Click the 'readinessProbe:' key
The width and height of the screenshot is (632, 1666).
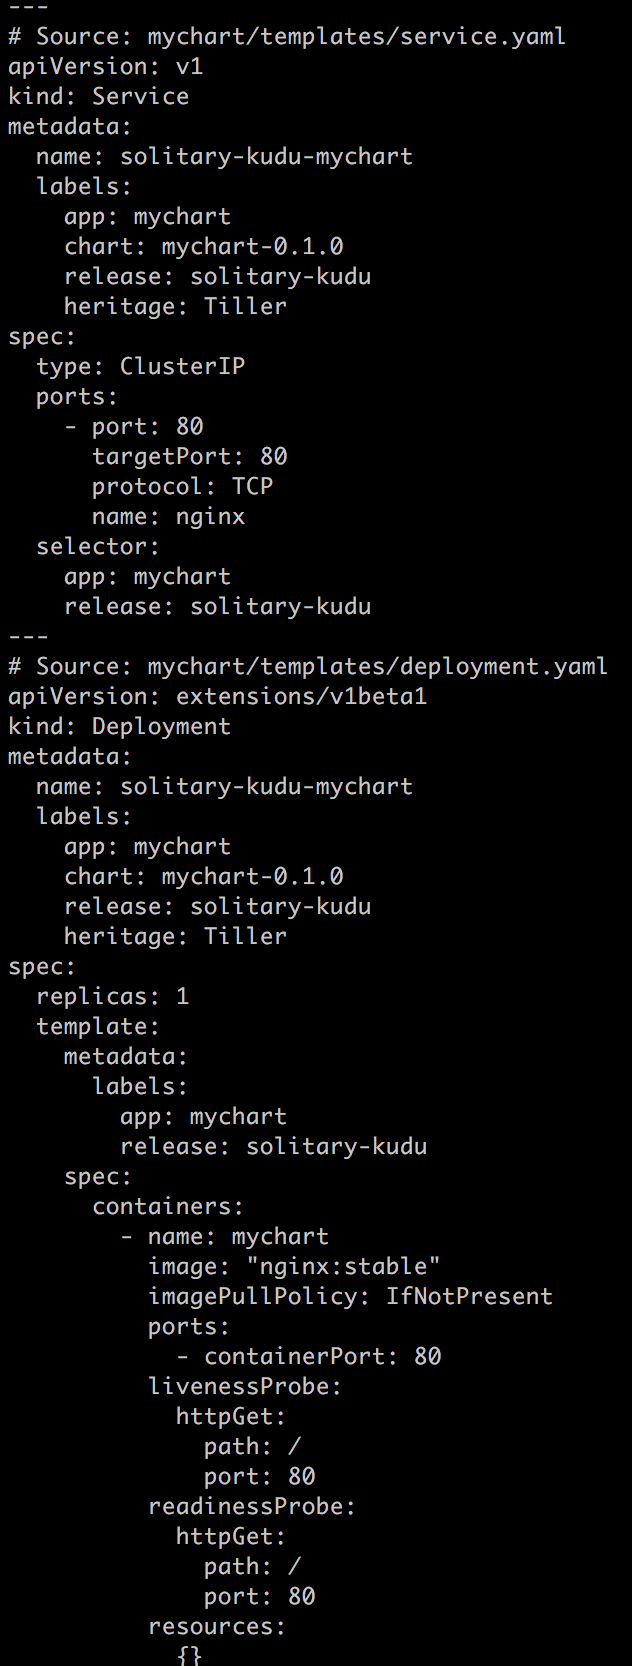pos(252,1507)
